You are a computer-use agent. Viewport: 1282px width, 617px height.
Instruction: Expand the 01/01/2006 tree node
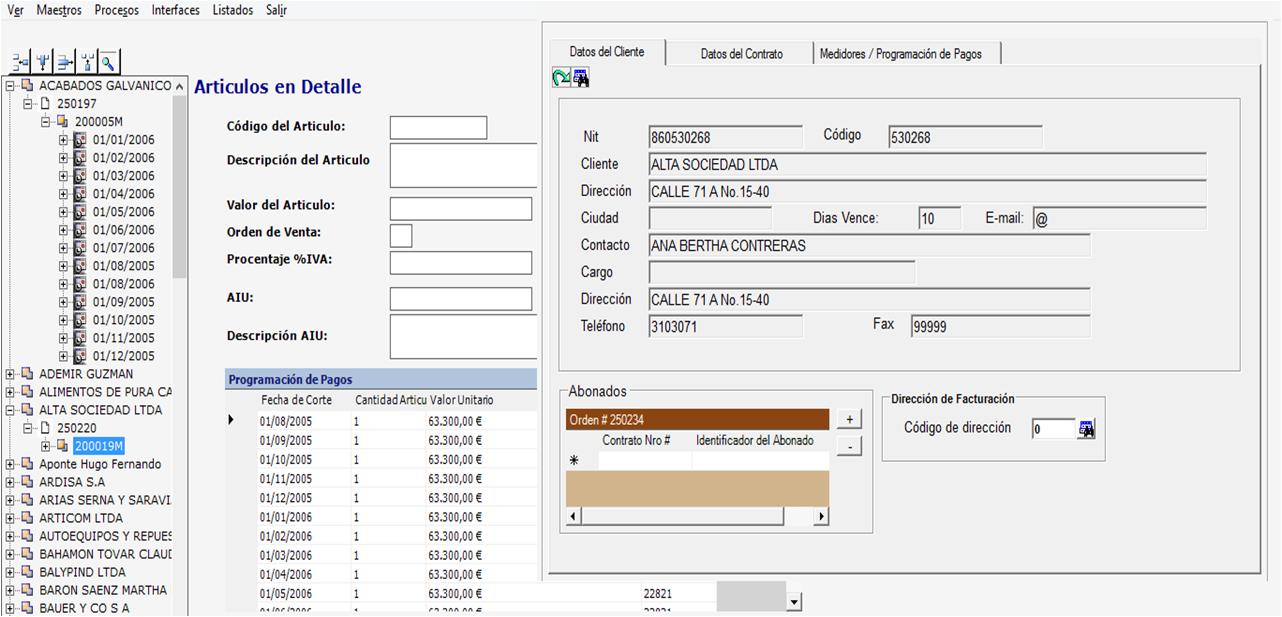tap(65, 140)
